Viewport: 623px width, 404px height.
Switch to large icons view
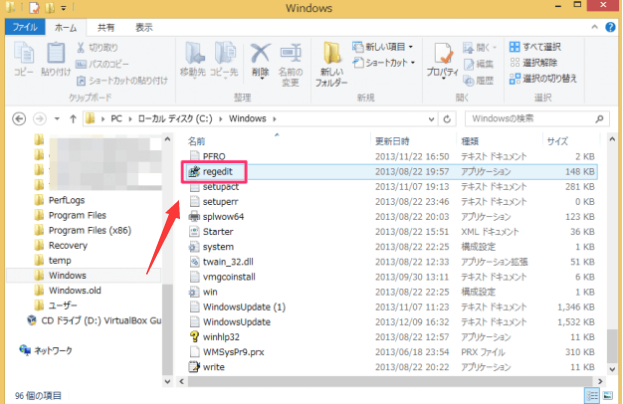tap(608, 396)
